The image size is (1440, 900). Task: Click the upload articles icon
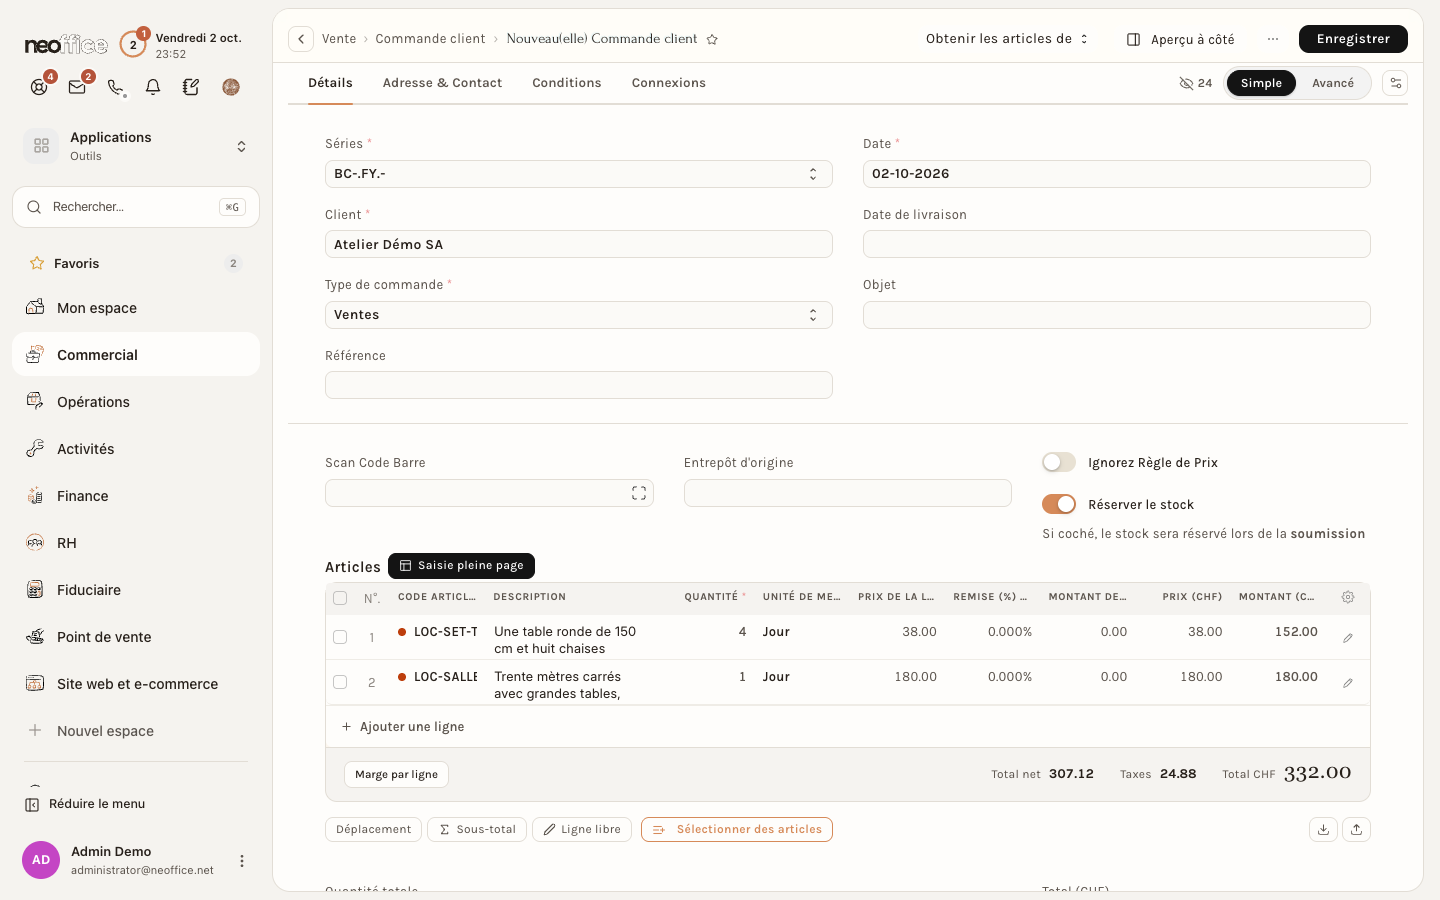1356,829
